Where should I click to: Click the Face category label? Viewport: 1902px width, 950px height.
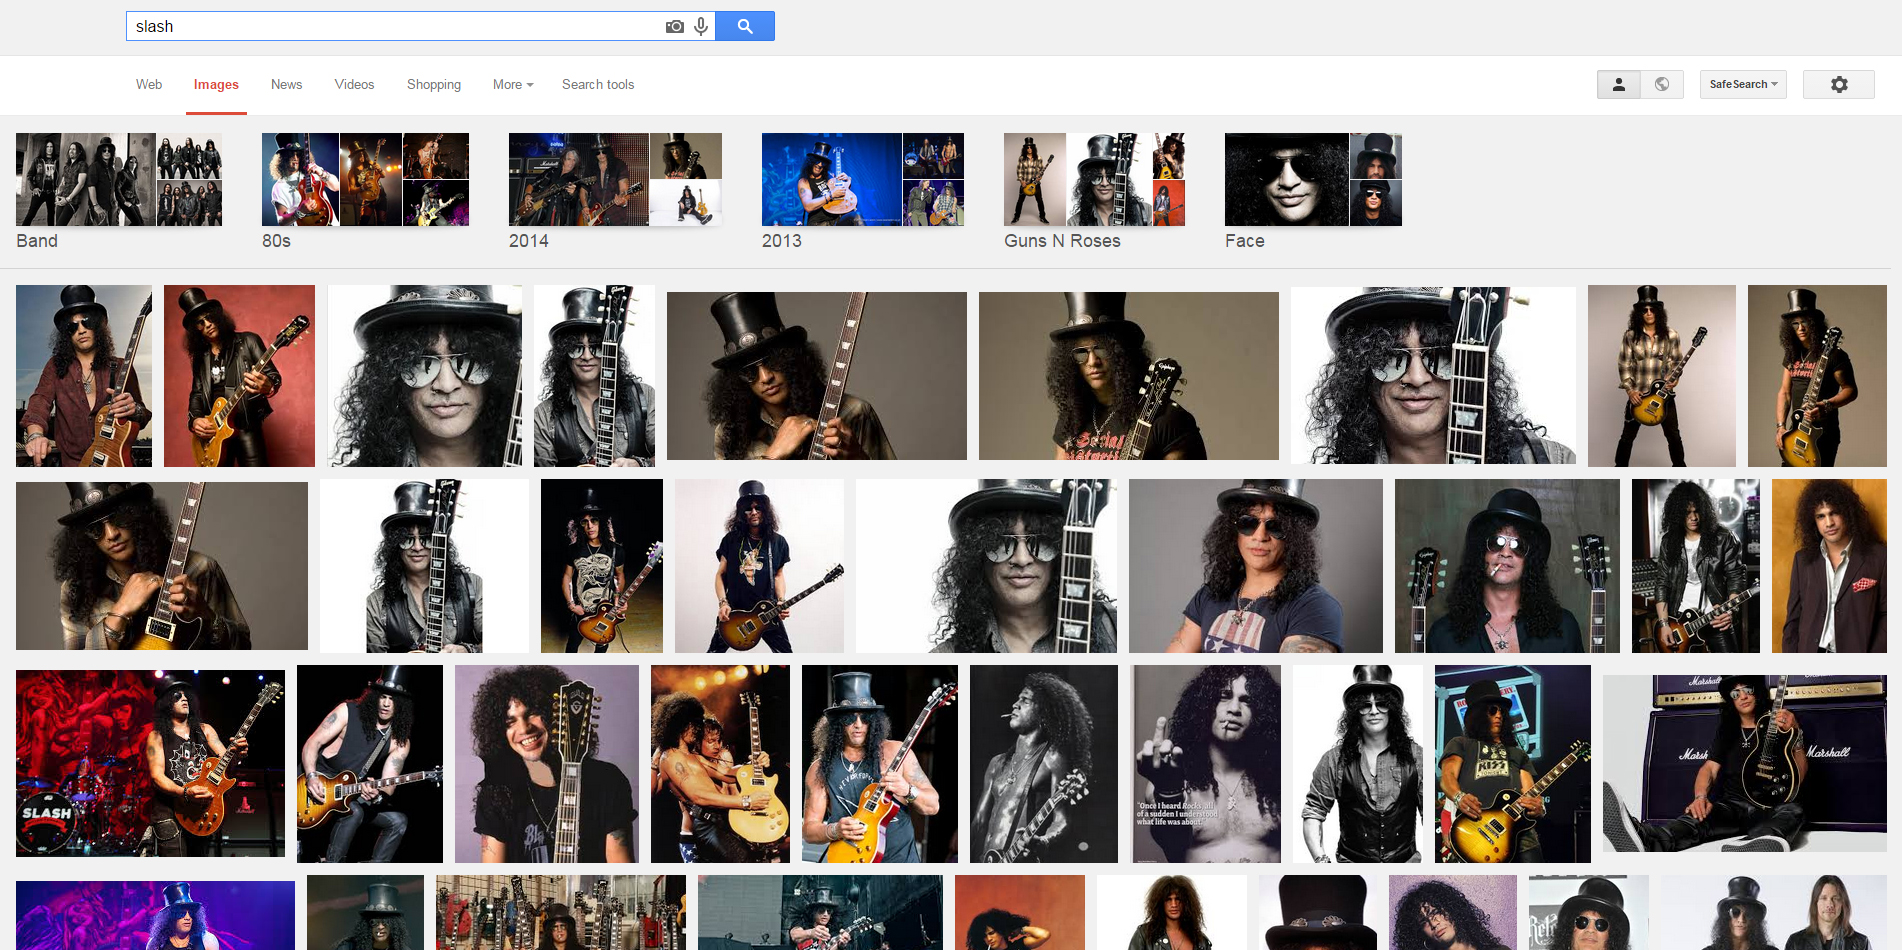tap(1244, 241)
